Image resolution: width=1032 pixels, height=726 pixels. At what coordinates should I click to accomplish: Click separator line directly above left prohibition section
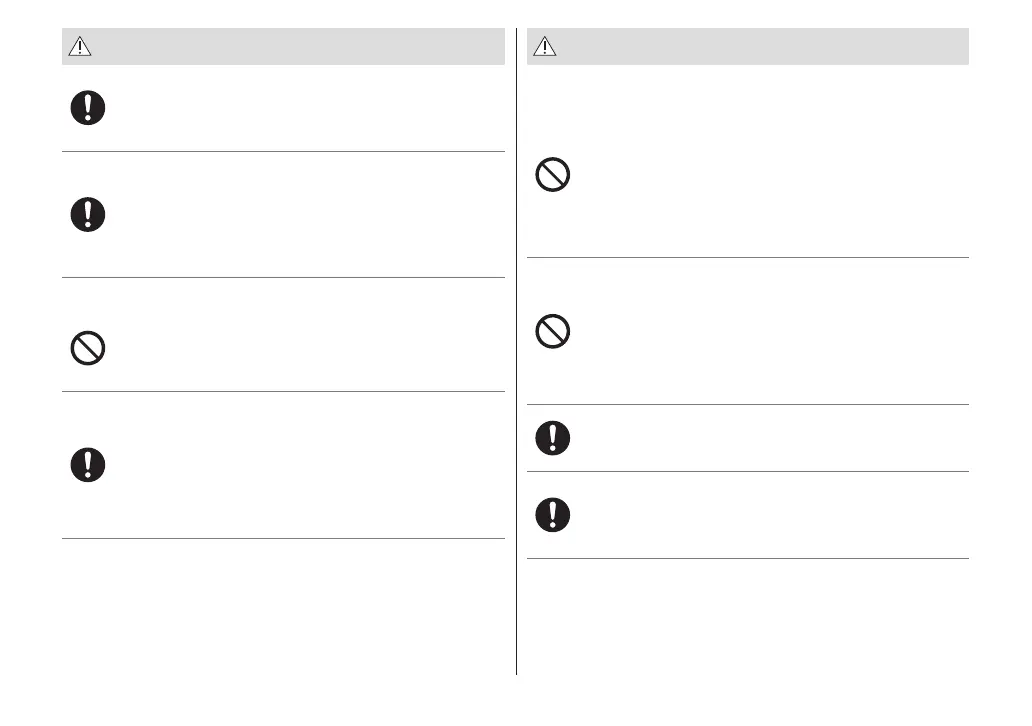[x=283, y=278]
